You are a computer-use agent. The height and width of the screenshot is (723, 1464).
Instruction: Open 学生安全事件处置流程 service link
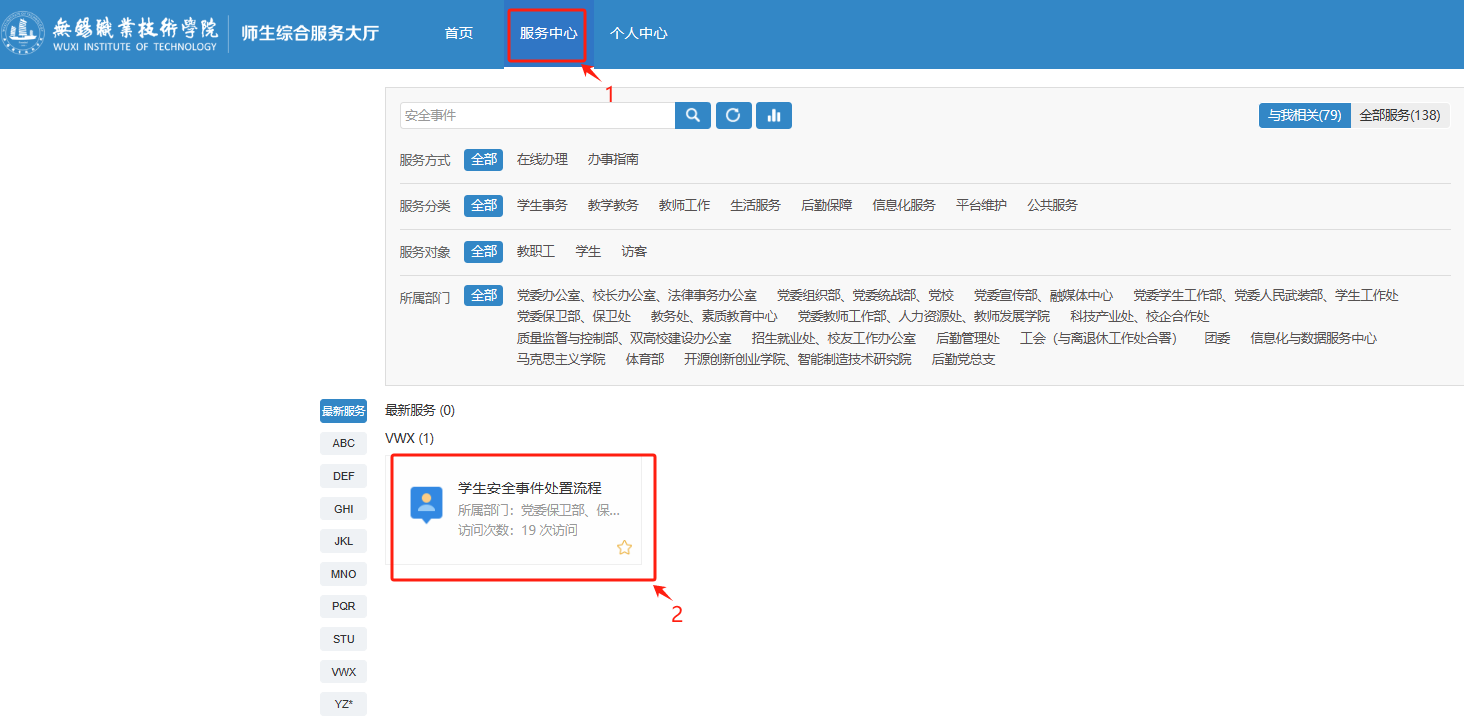(529, 488)
